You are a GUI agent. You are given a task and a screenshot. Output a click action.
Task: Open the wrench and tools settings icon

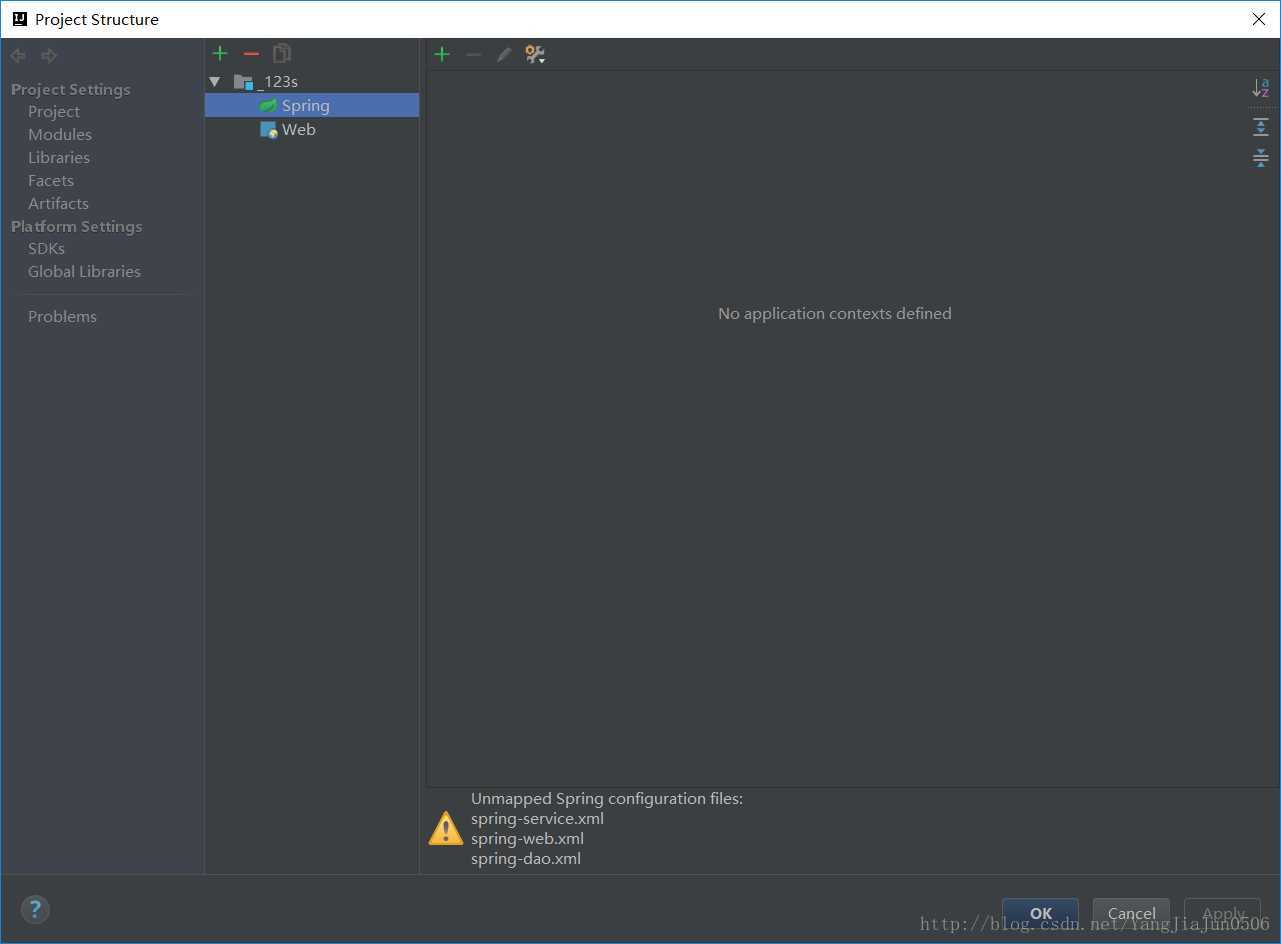coord(535,54)
